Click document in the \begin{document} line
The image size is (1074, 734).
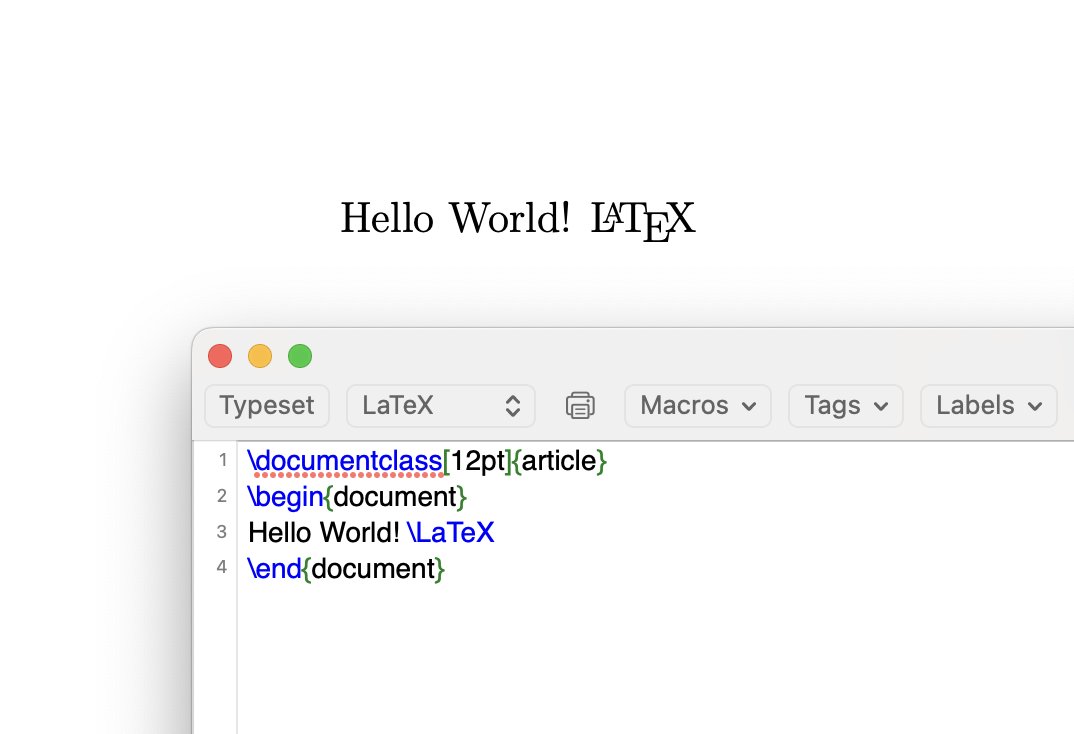395,497
